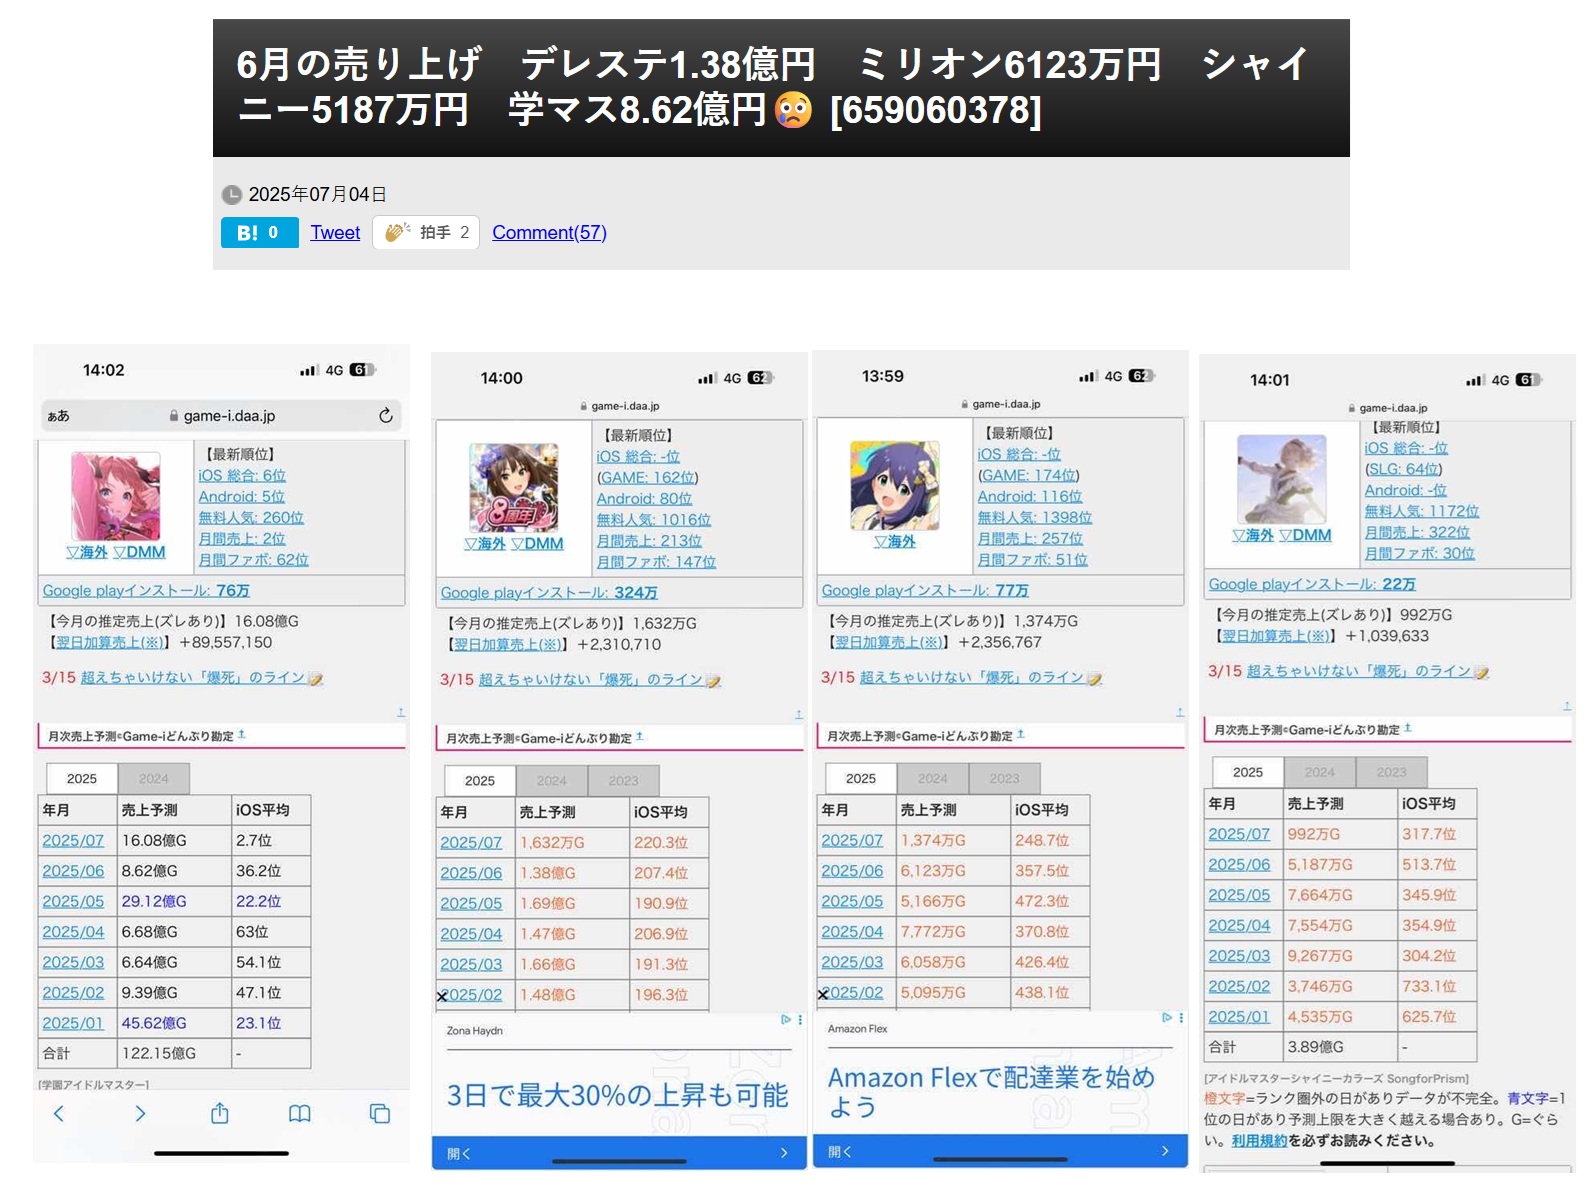Select the 2024 tab in the 13:59 screenshot

pyautogui.click(x=933, y=778)
